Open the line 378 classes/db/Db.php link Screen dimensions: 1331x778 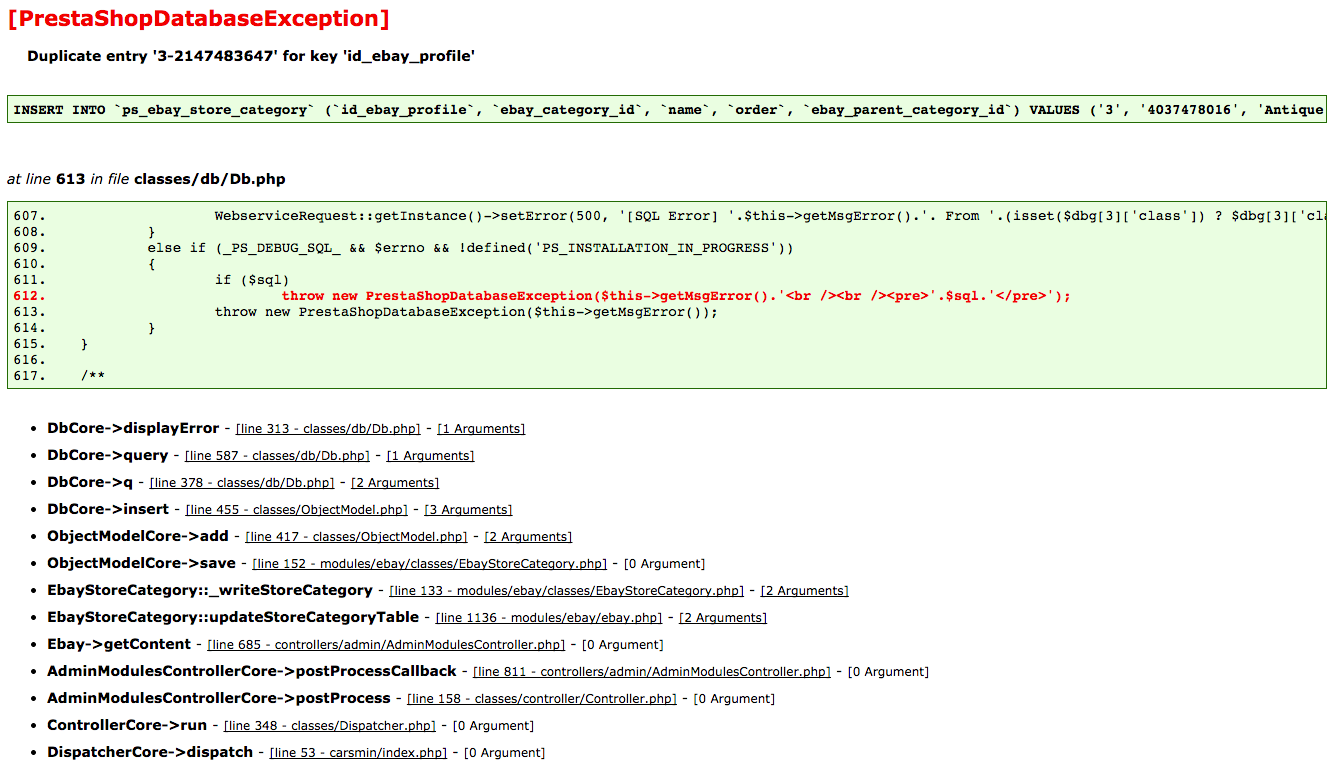click(x=242, y=483)
